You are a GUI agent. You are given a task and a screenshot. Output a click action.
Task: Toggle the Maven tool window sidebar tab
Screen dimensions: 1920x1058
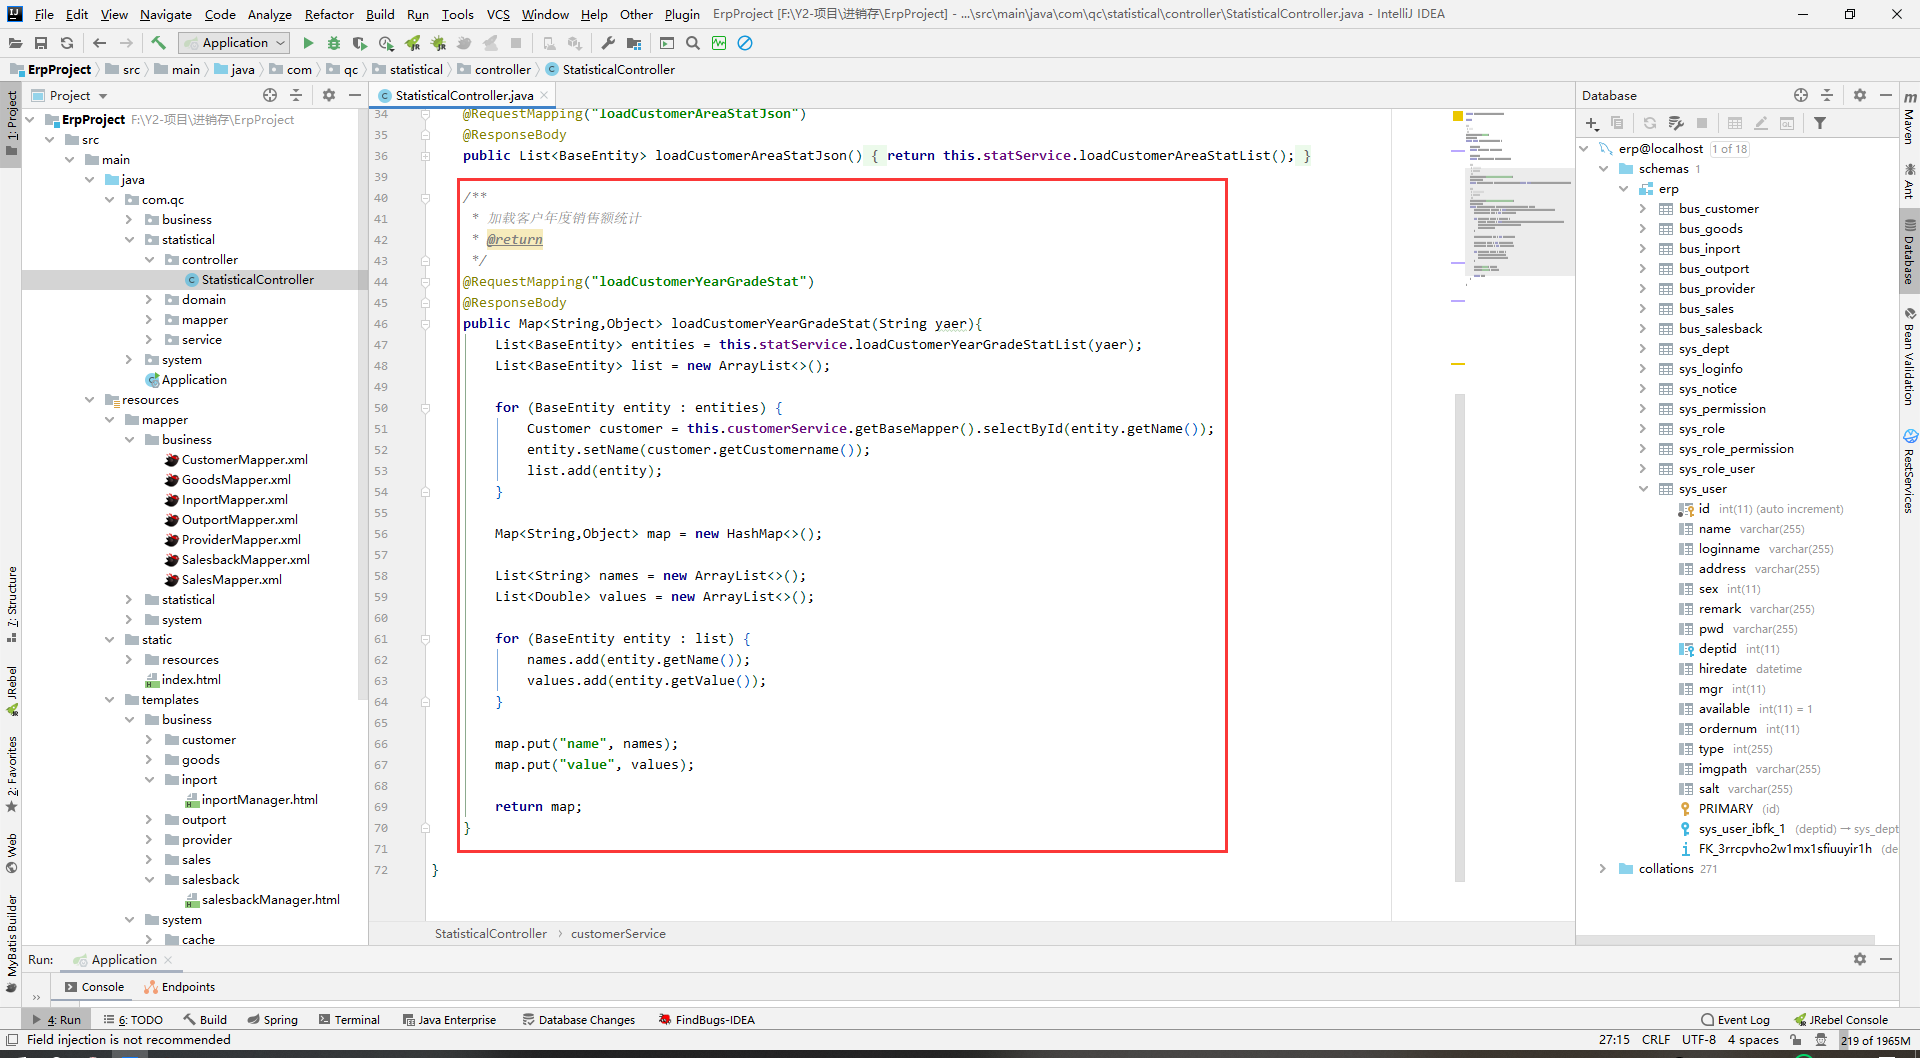pos(1909,120)
